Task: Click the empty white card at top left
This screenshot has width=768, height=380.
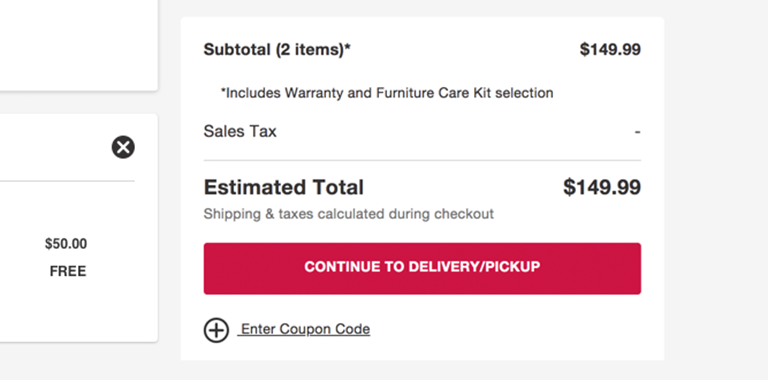Action: 78,45
